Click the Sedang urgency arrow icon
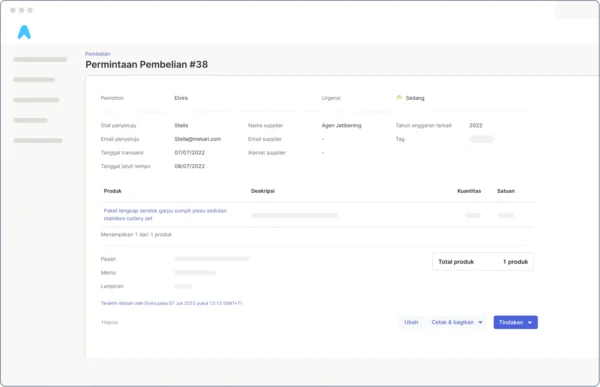The height and width of the screenshot is (387, 600). (399, 98)
